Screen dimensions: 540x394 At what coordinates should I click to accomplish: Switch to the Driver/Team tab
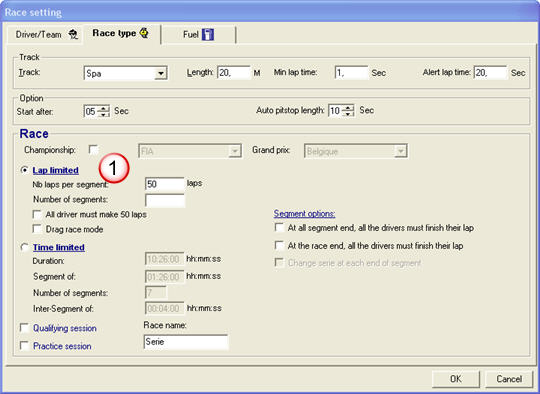pos(46,34)
